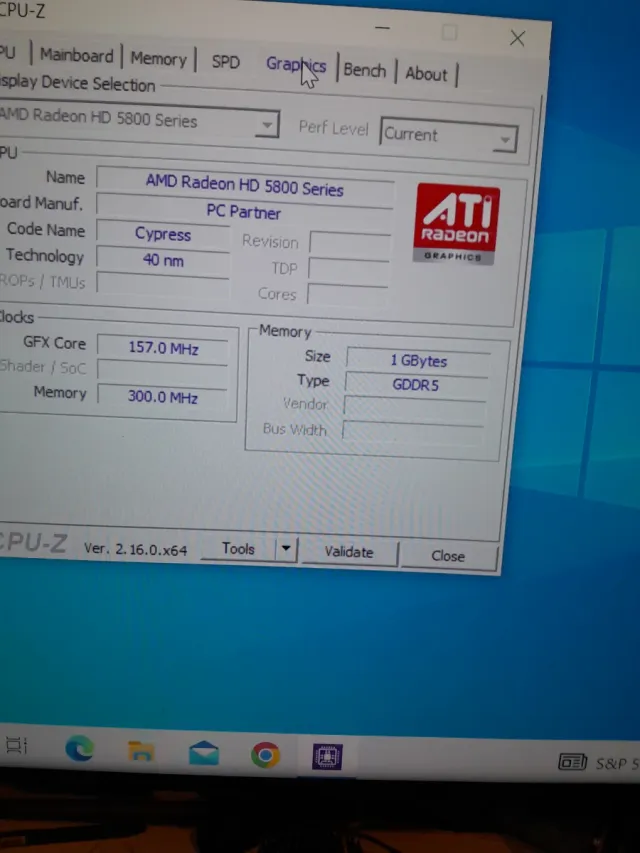640x853 pixels.
Task: Click the Tools button
Action: tap(238, 549)
